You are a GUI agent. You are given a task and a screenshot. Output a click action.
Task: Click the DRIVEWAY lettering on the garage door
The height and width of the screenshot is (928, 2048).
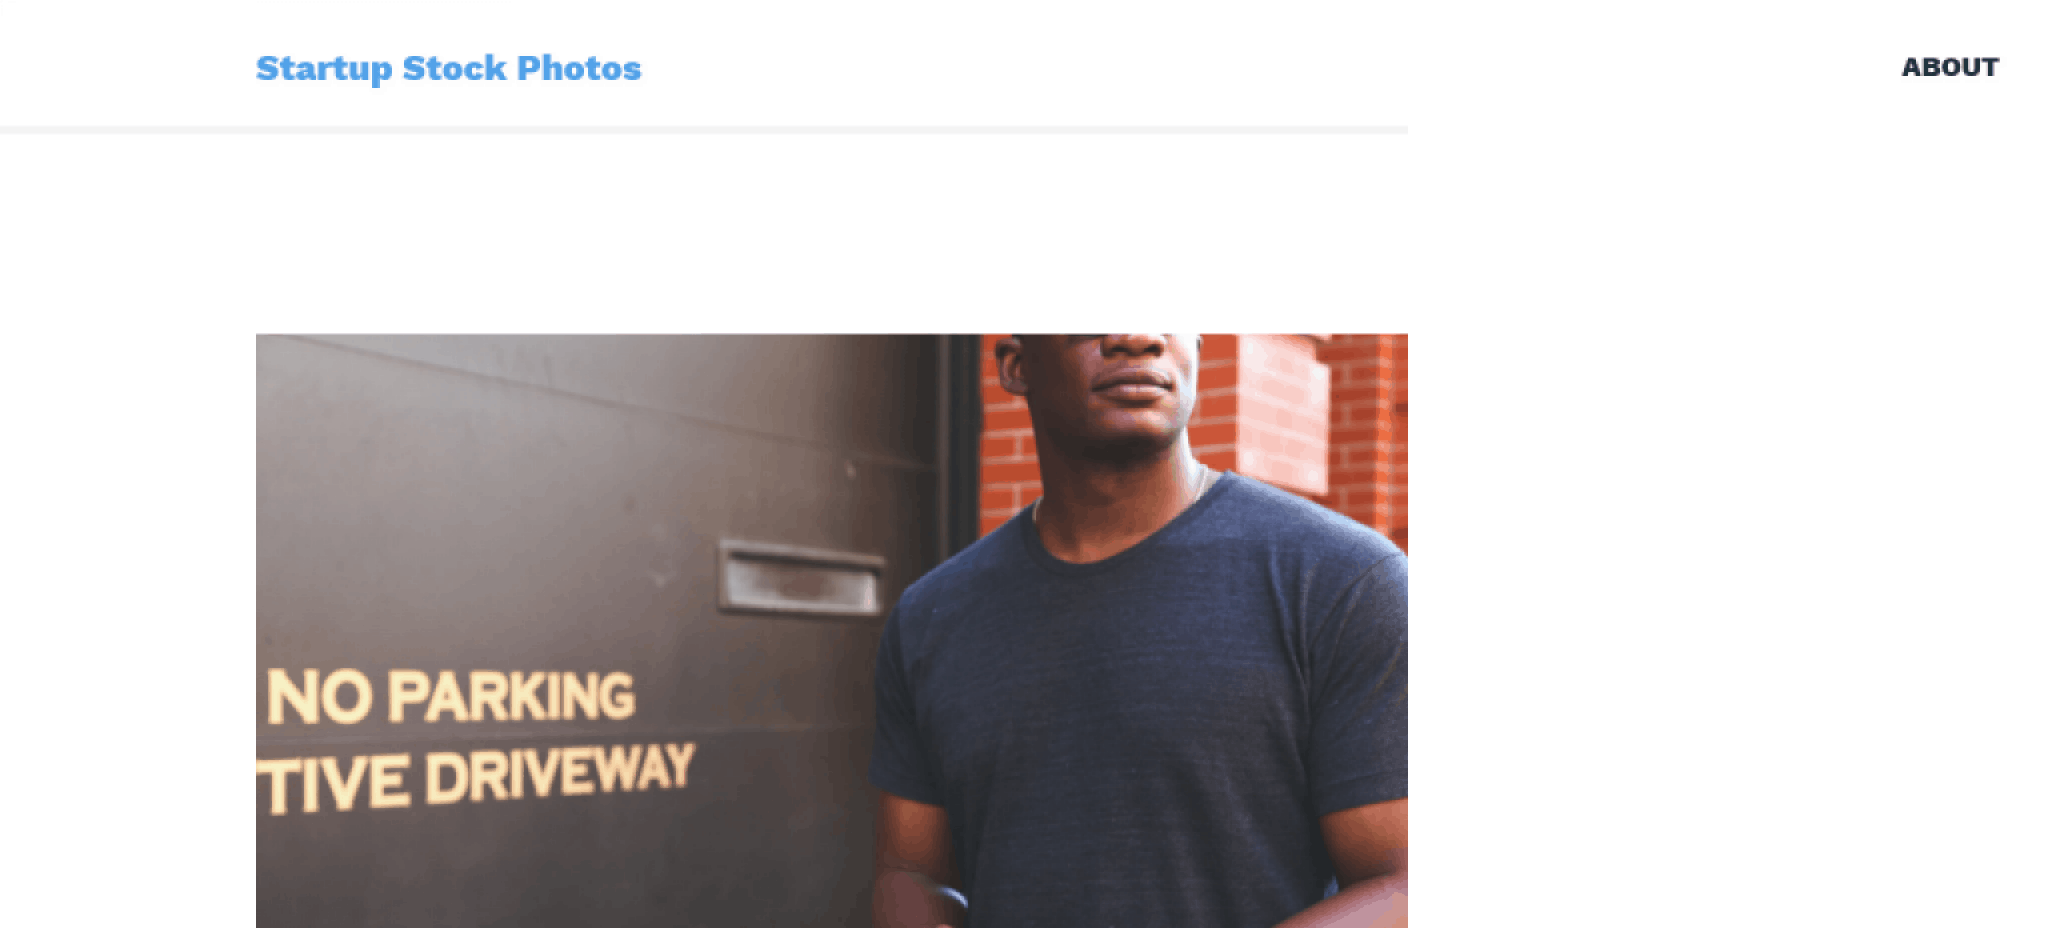pyautogui.click(x=560, y=773)
